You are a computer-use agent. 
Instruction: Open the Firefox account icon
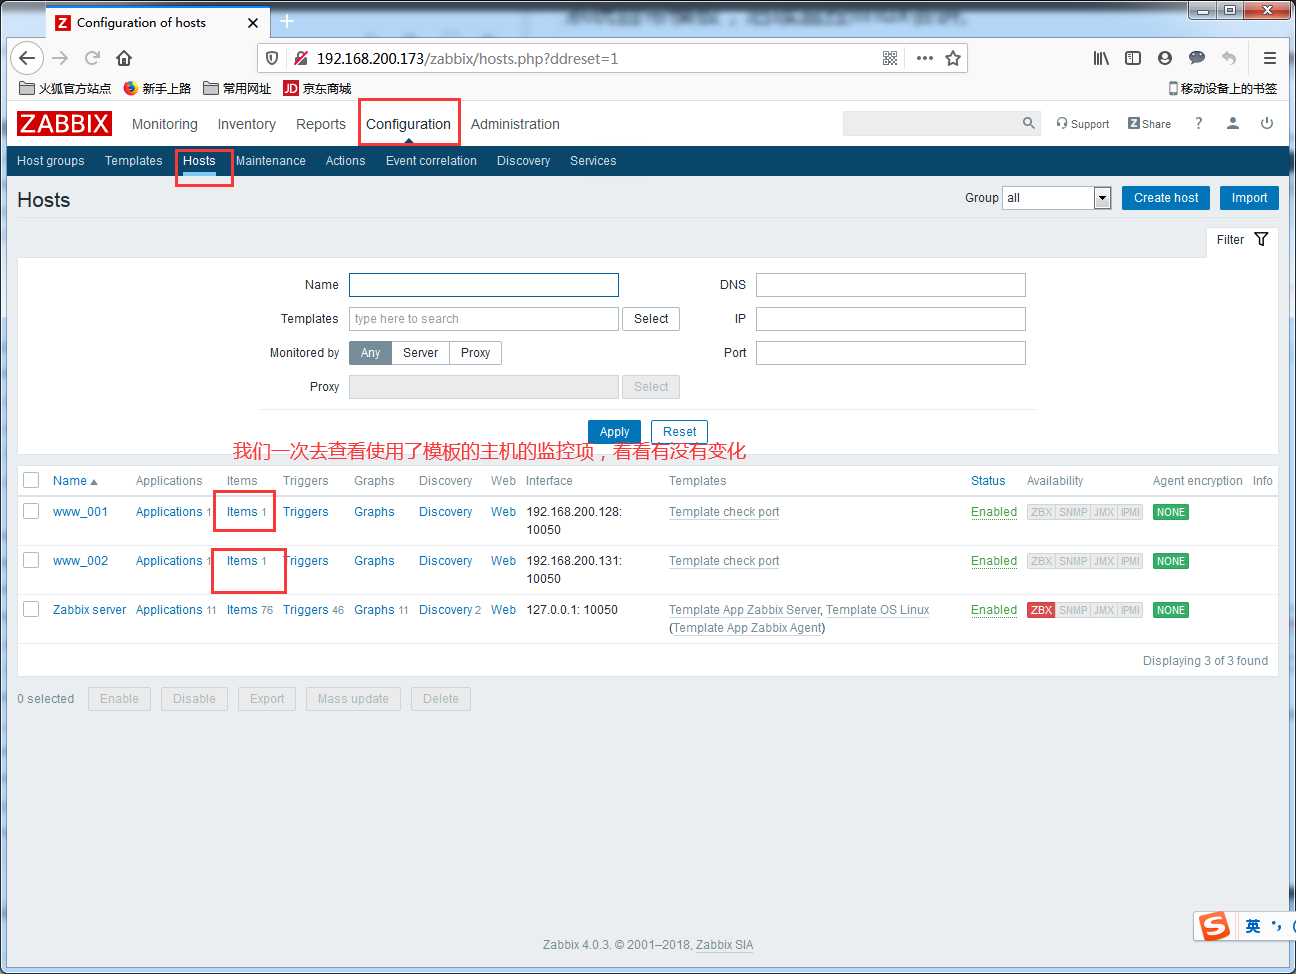(x=1165, y=58)
